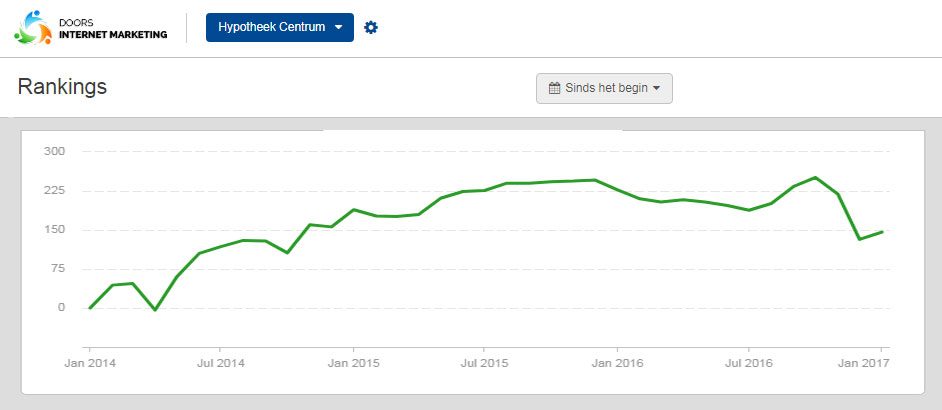This screenshot has width=942, height=410.
Task: Click the caret next to Sinds het begin
Action: coord(656,88)
